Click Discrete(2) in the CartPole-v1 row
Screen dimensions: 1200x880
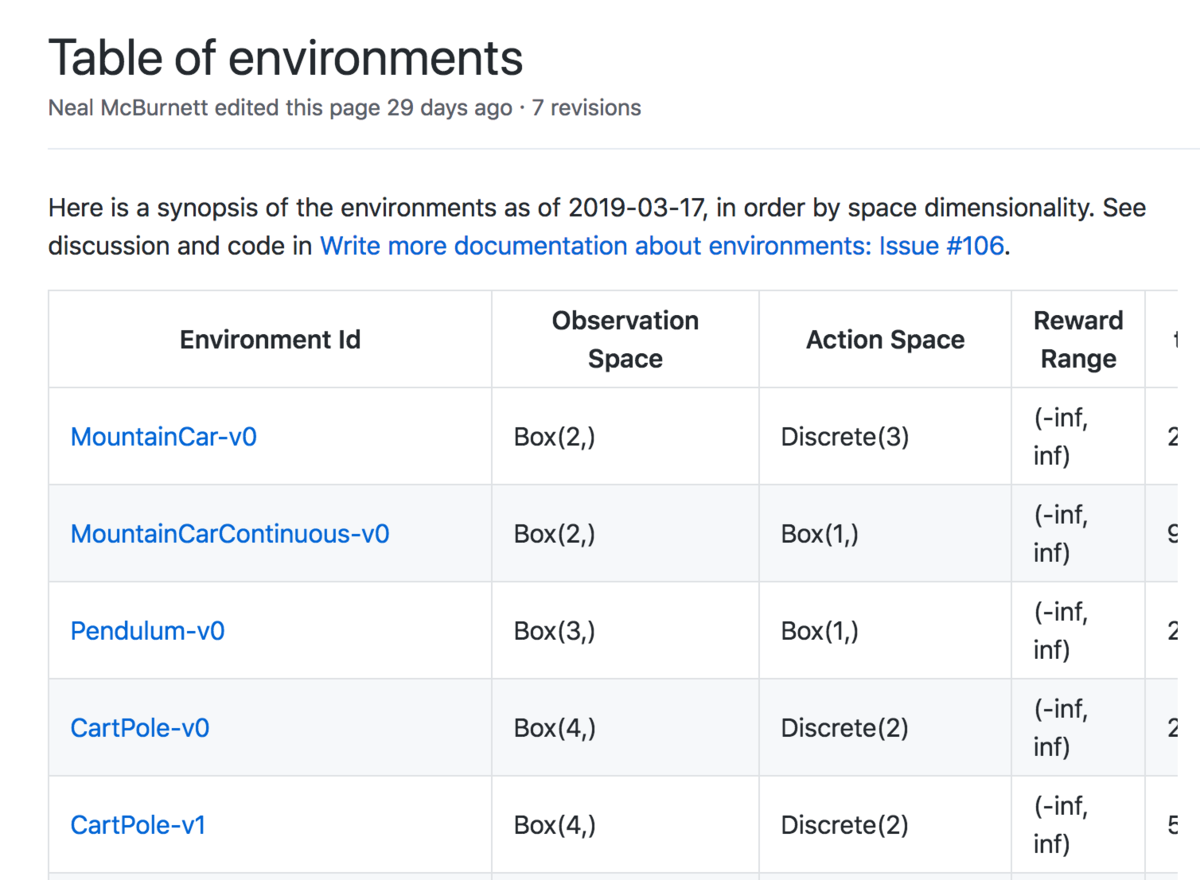[x=844, y=825]
